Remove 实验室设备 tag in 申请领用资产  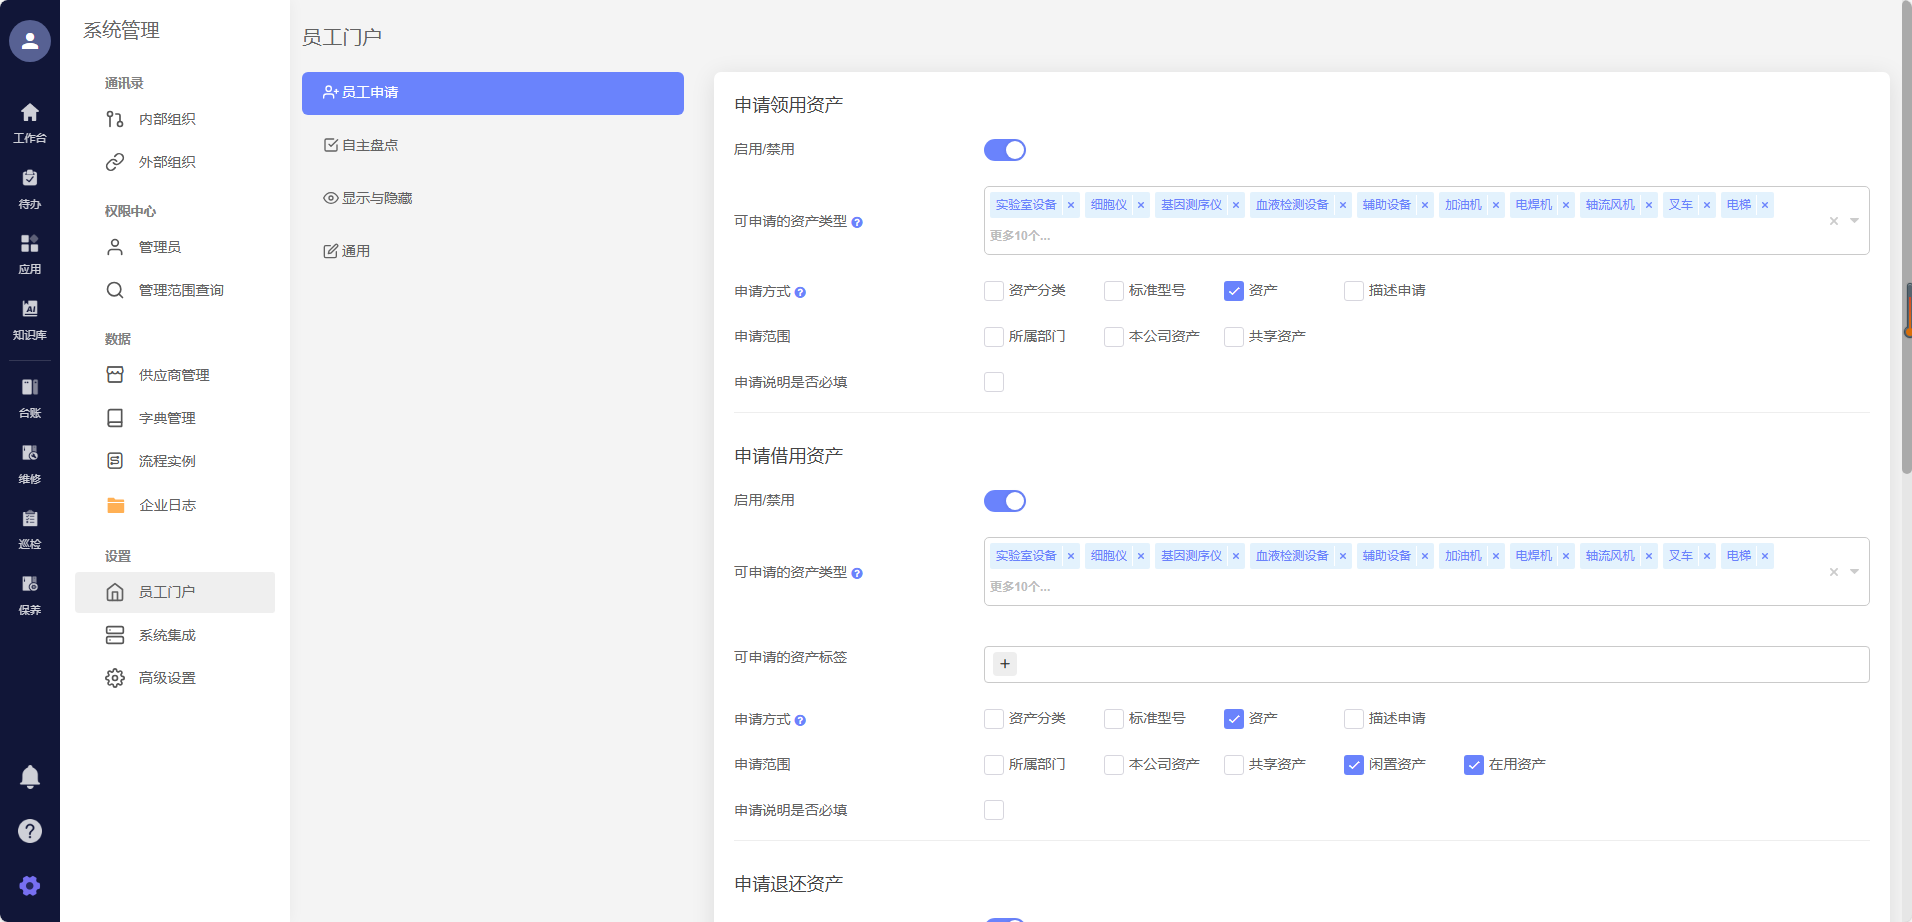(x=1071, y=205)
